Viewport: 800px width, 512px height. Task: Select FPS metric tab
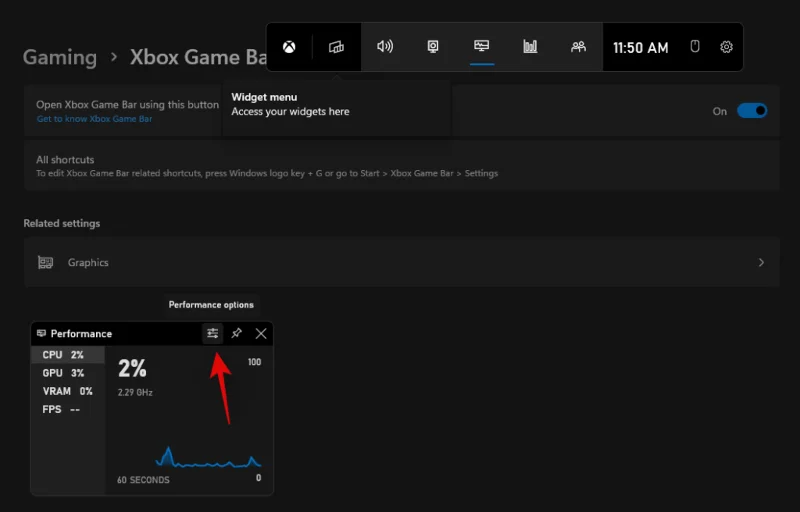click(x=68, y=409)
